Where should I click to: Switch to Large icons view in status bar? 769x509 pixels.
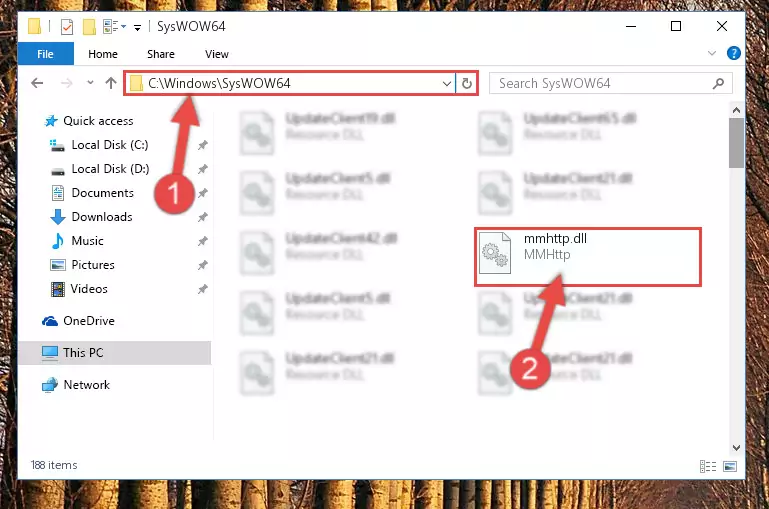[x=730, y=466]
